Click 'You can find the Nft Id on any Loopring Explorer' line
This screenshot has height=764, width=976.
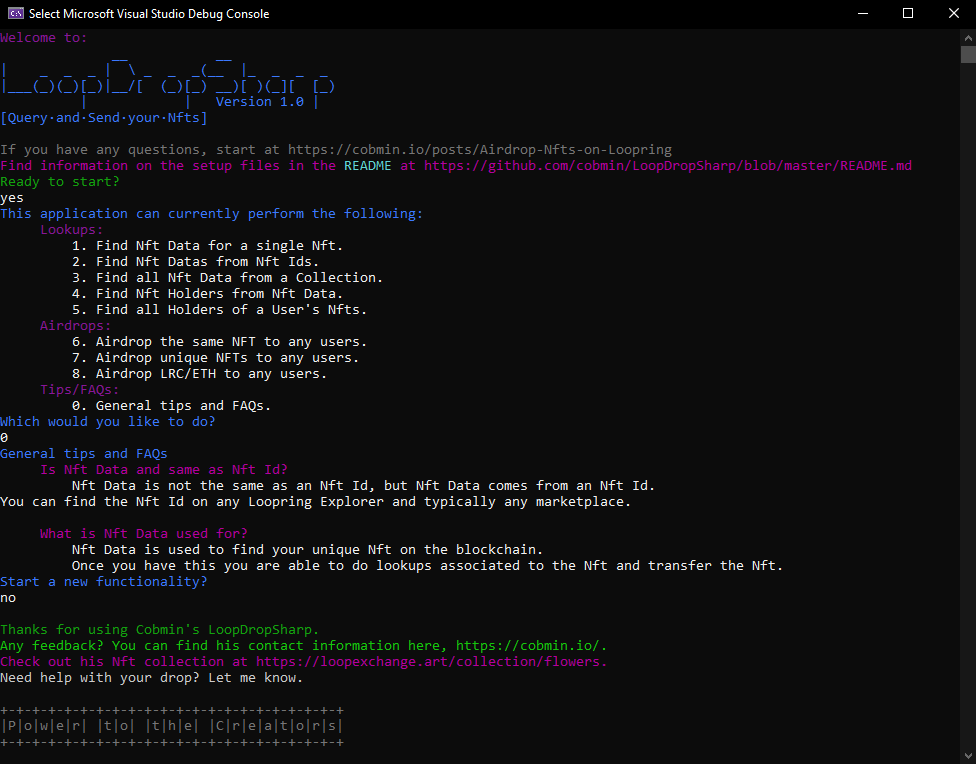pyautogui.click(x=316, y=502)
